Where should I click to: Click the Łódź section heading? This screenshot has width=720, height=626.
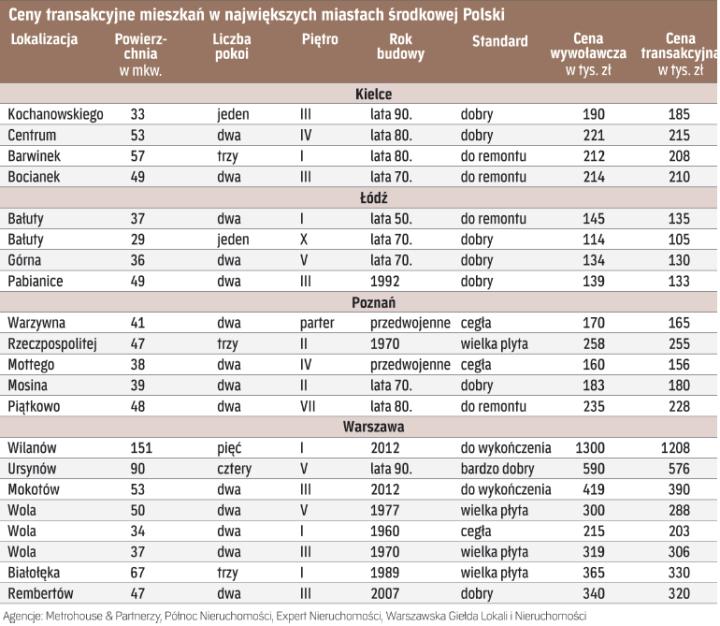[374, 198]
